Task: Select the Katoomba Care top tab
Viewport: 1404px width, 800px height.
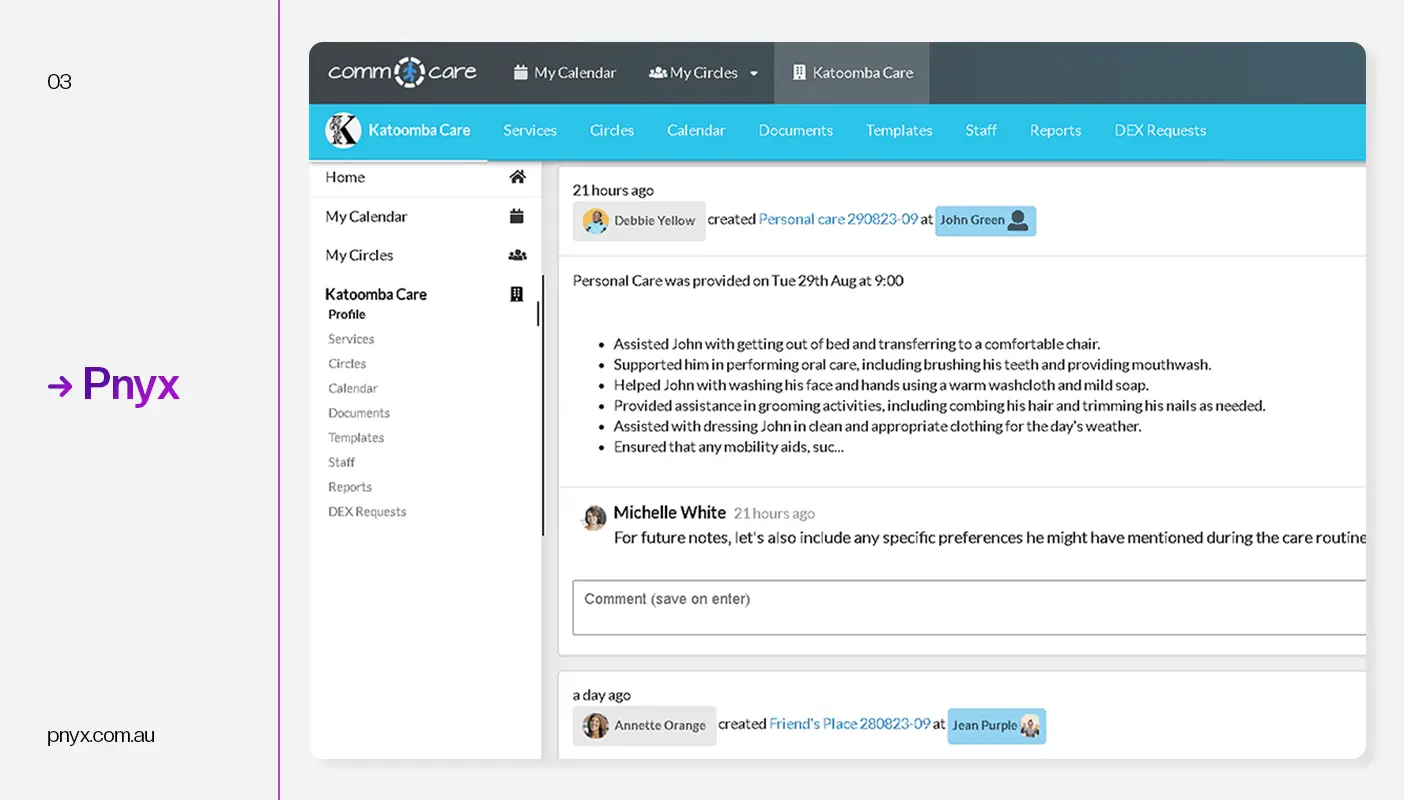Action: click(x=852, y=73)
